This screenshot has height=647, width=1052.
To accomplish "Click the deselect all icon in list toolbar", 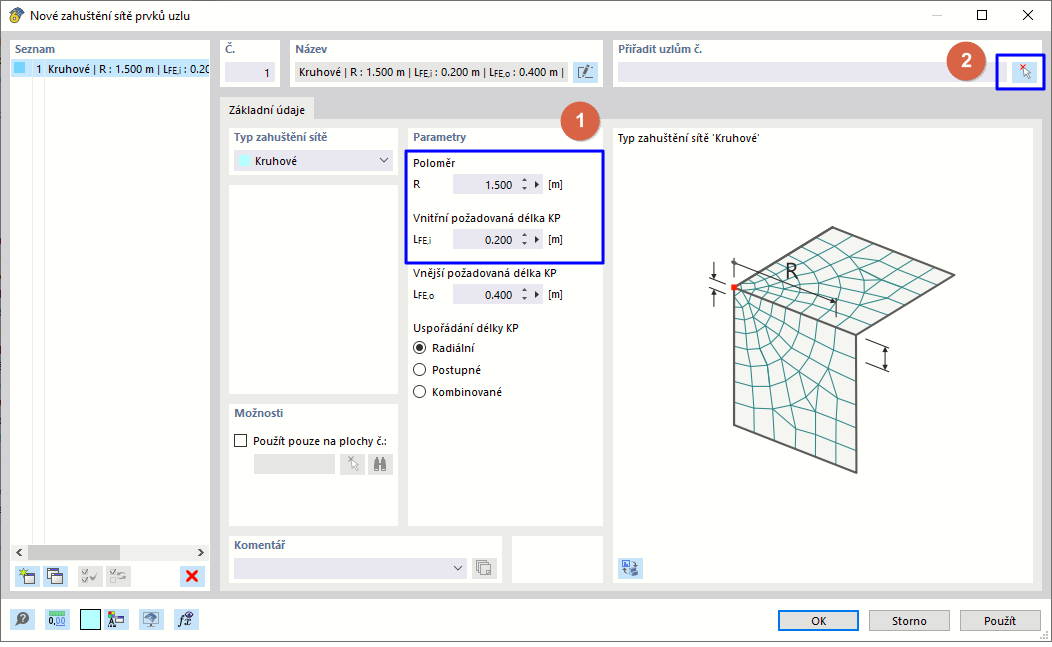I will [118, 576].
